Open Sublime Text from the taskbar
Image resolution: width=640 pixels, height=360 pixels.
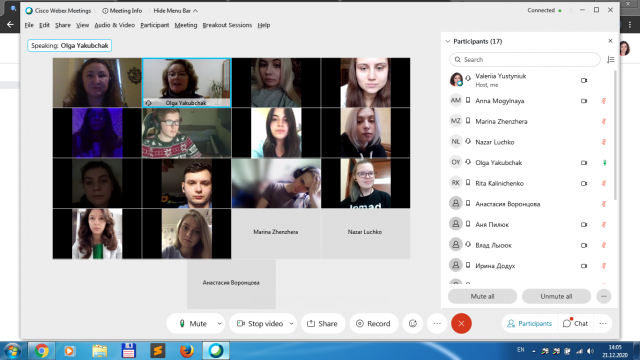pos(158,351)
